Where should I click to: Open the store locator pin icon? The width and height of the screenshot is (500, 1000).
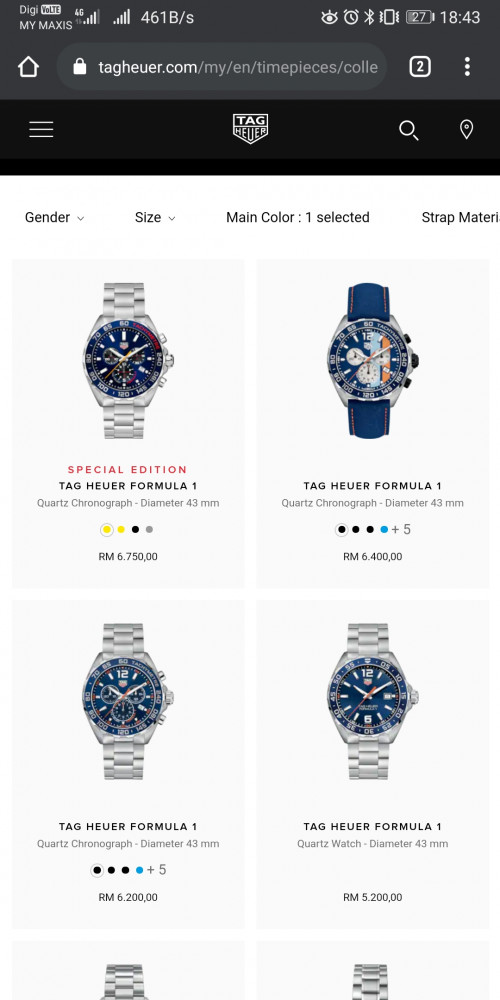467,129
